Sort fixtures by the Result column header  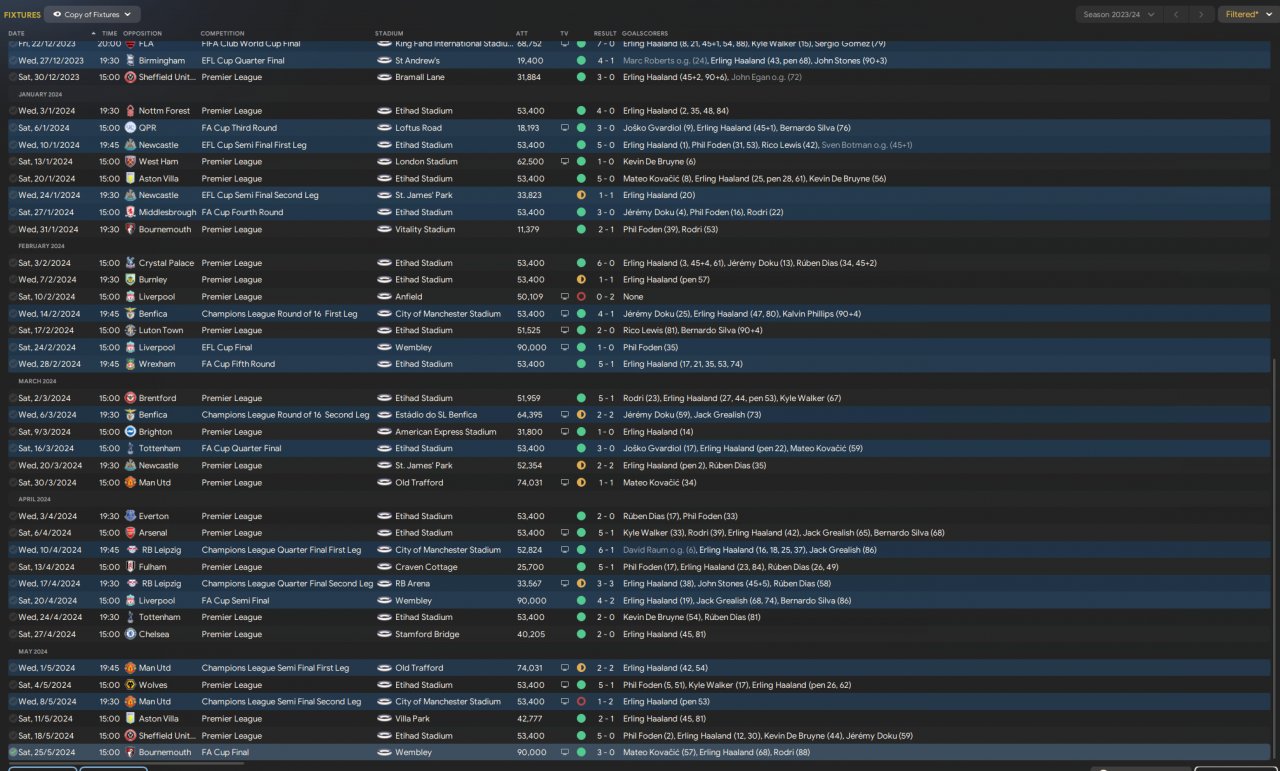point(605,33)
